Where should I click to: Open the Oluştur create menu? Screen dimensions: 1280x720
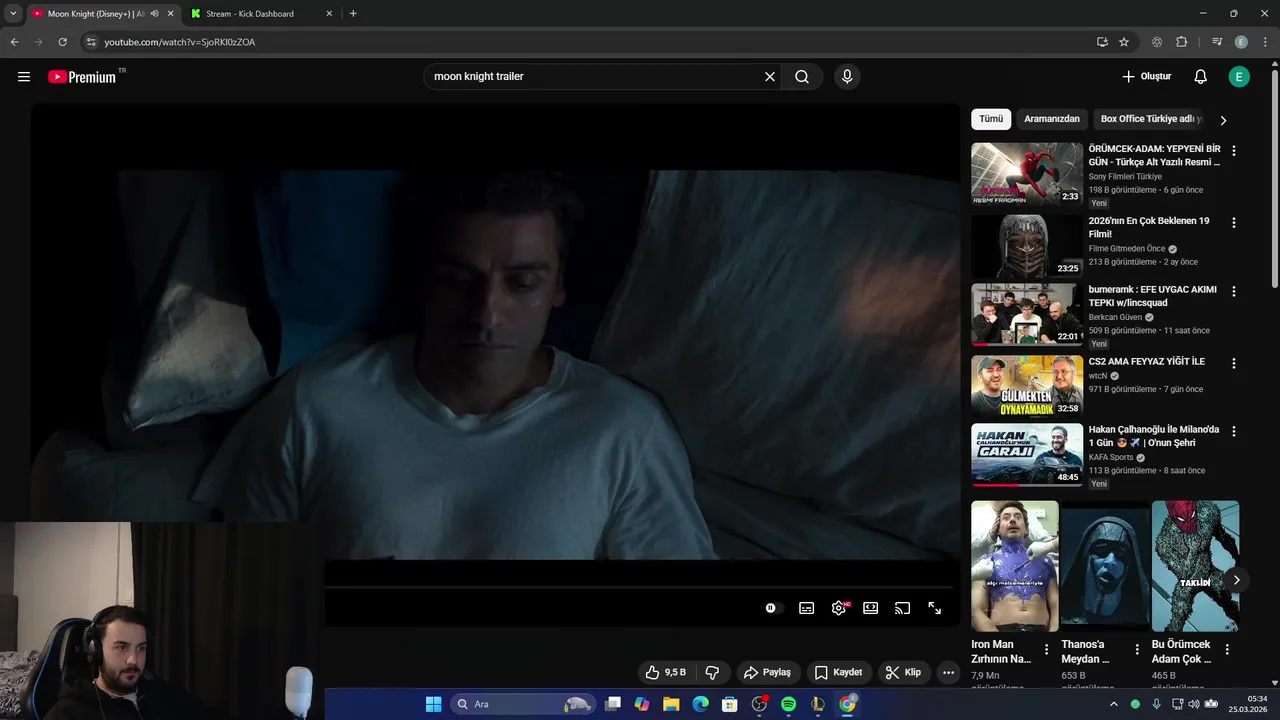(1146, 77)
